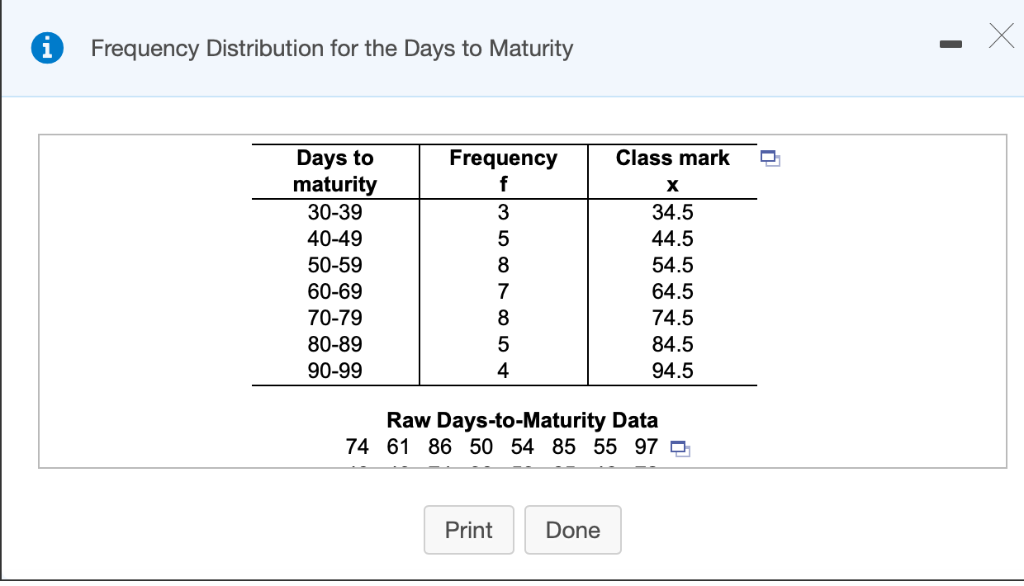Viewport: 1024px width, 586px height.
Task: Close the Frequency Distribution dialog with the X
Action: (1001, 35)
